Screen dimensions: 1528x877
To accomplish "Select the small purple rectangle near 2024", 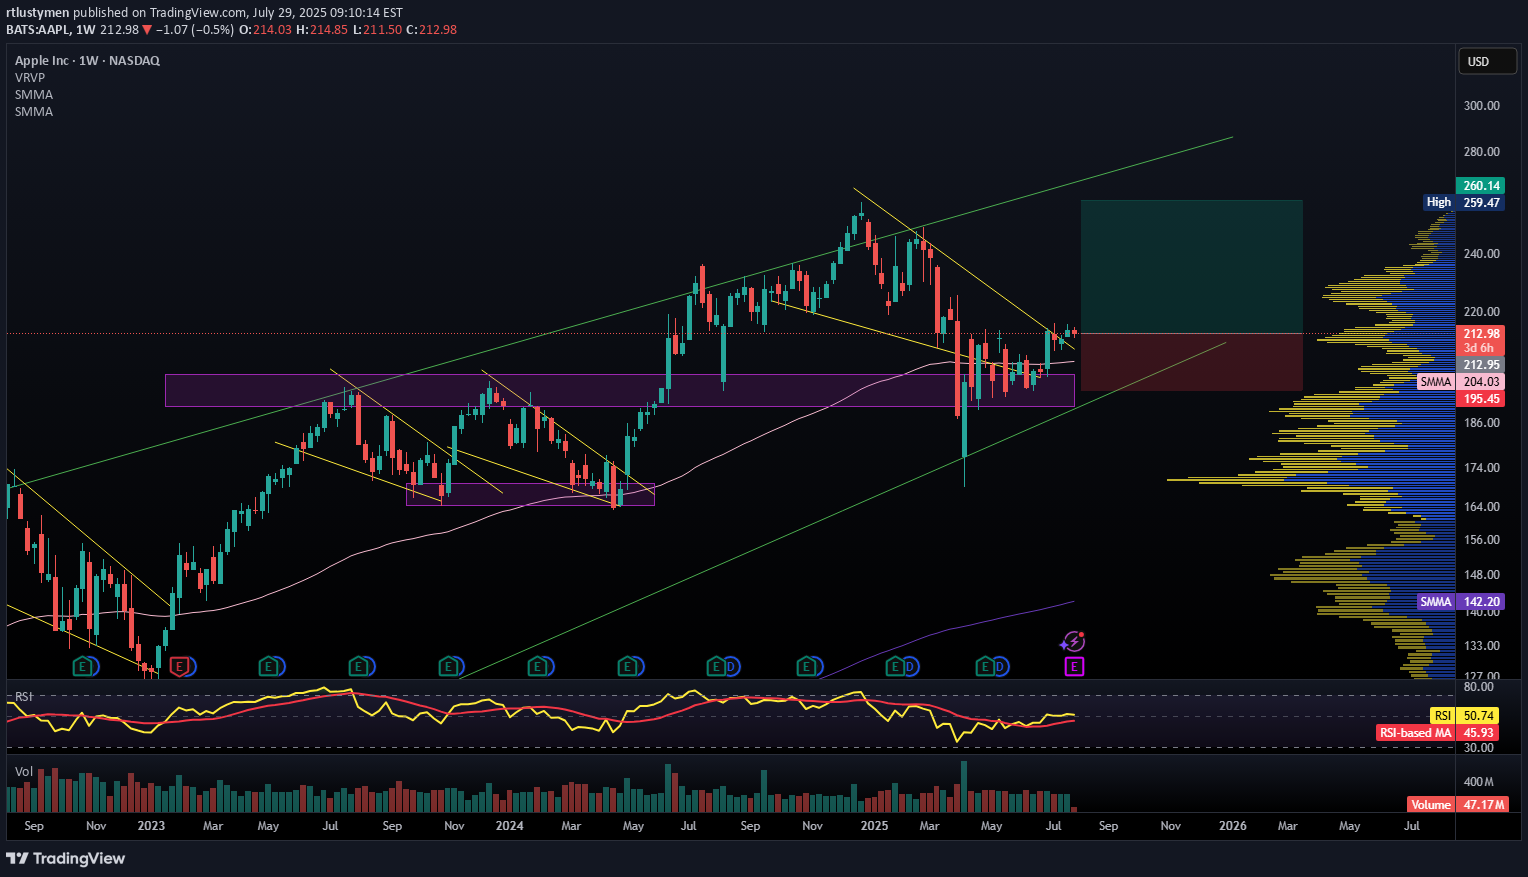I will click(530, 495).
